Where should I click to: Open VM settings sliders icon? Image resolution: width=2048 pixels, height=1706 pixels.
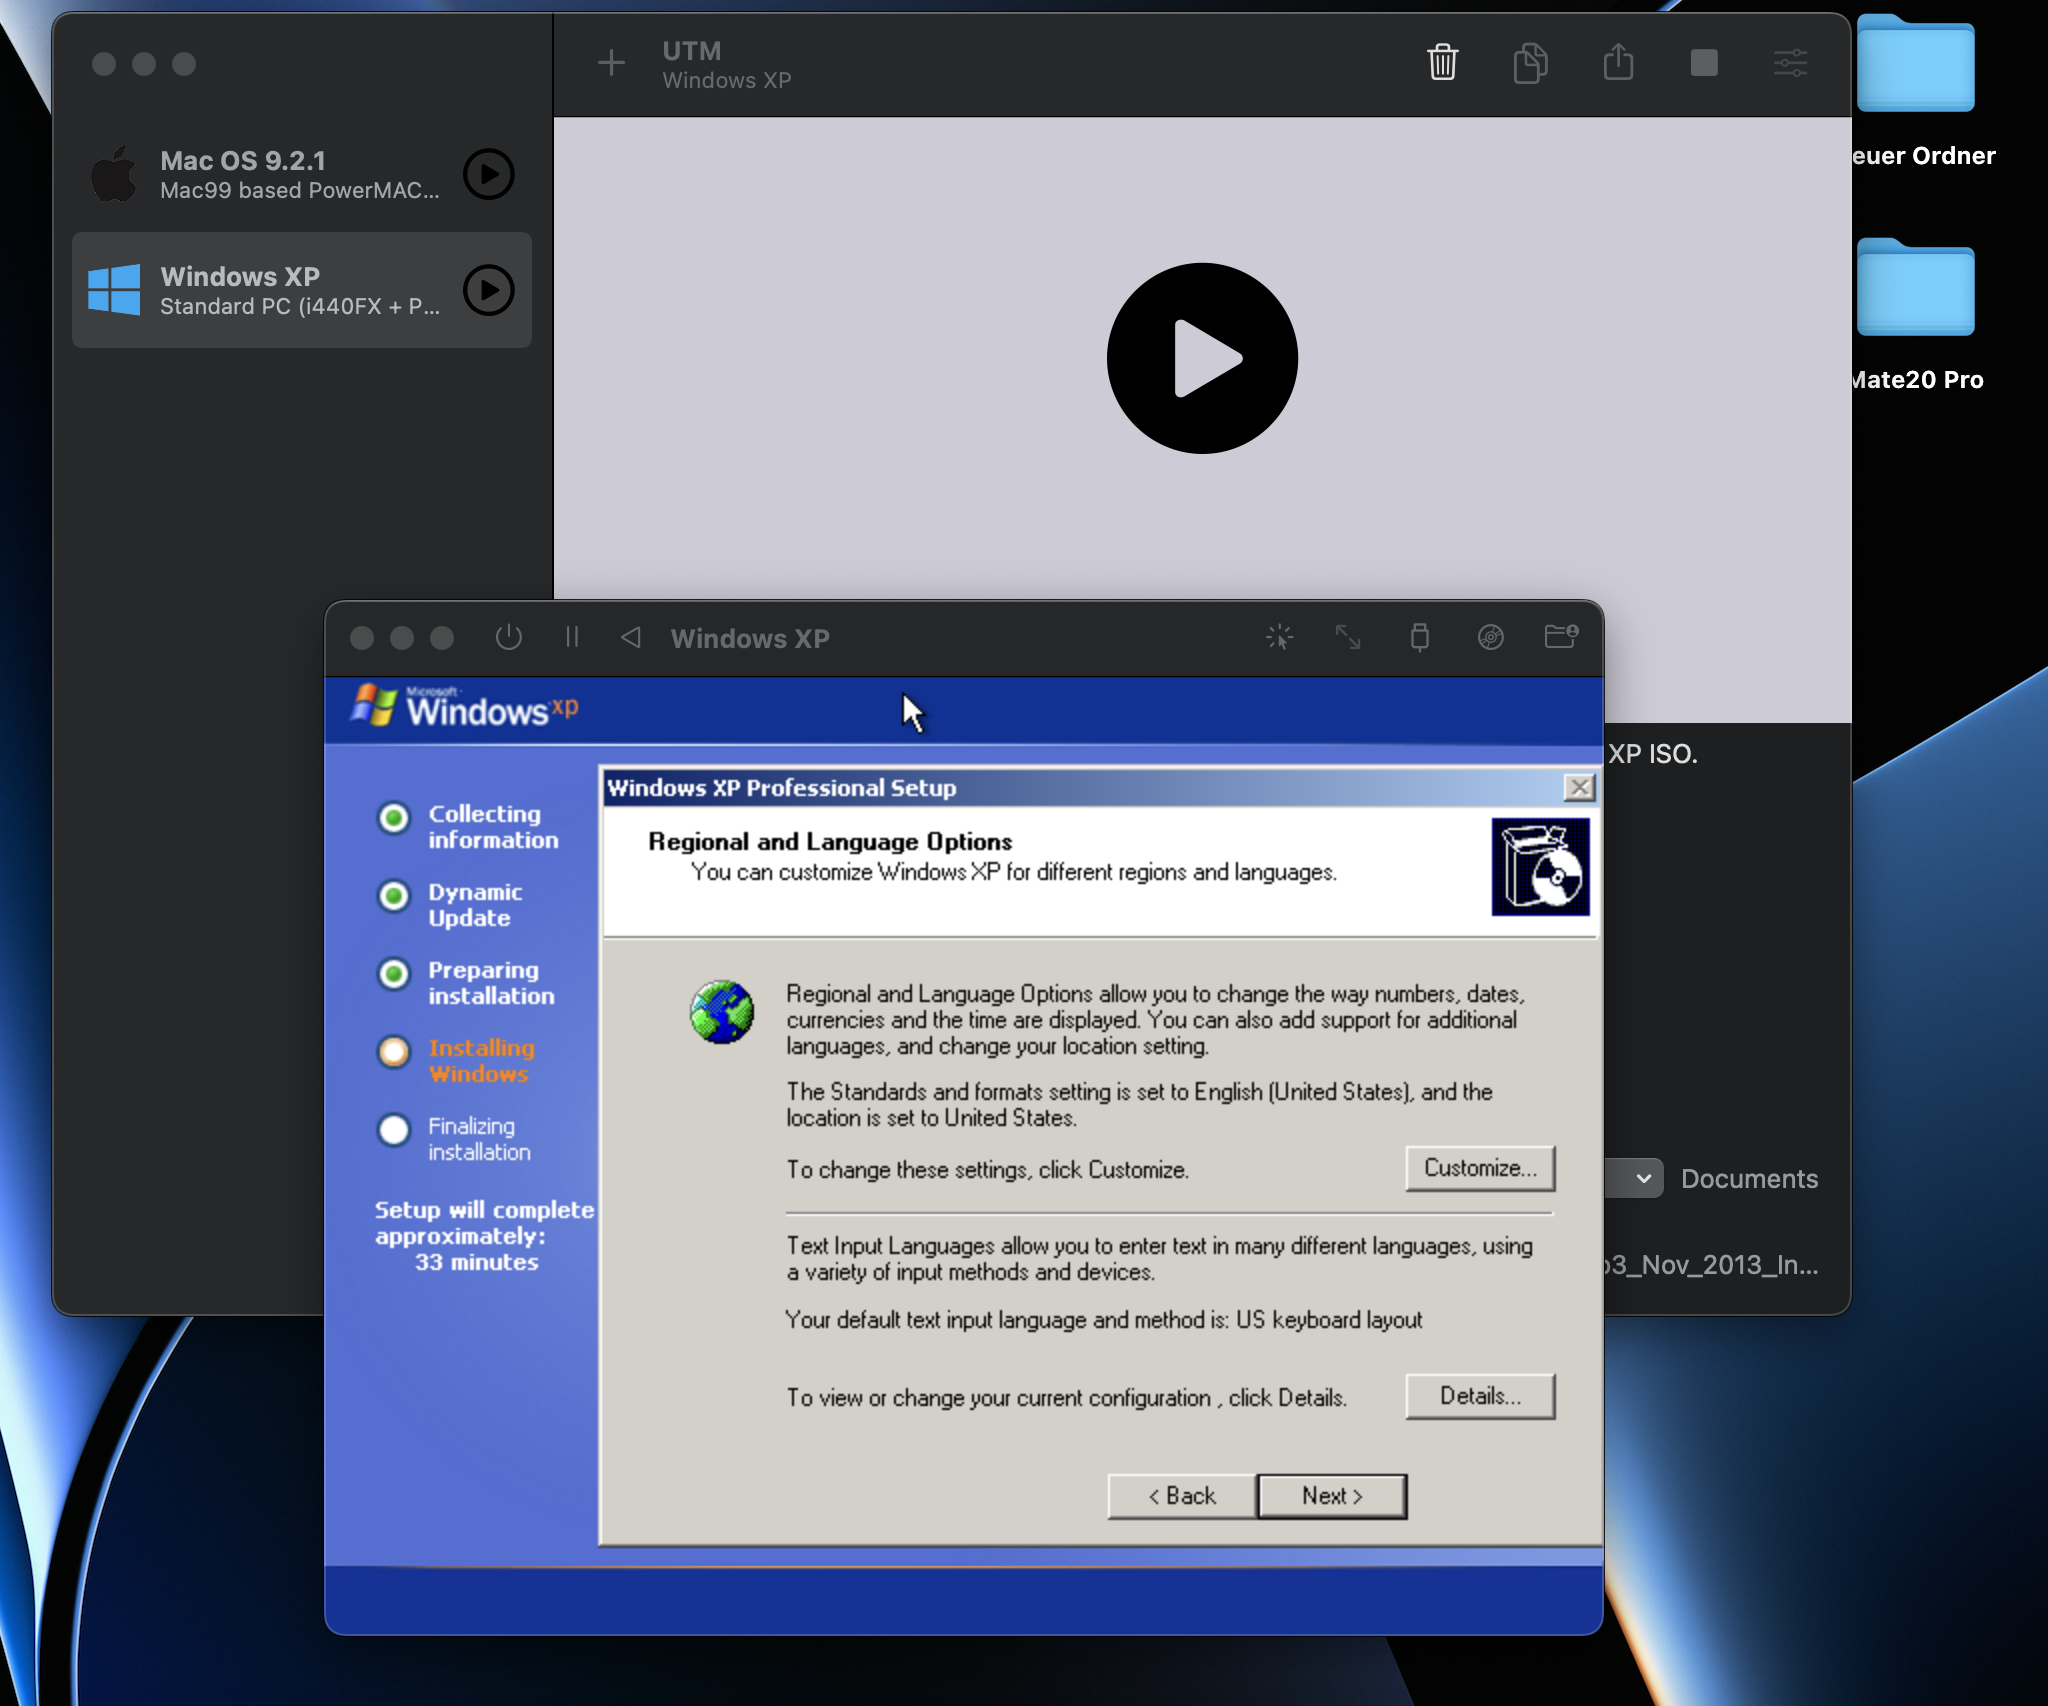(1790, 63)
